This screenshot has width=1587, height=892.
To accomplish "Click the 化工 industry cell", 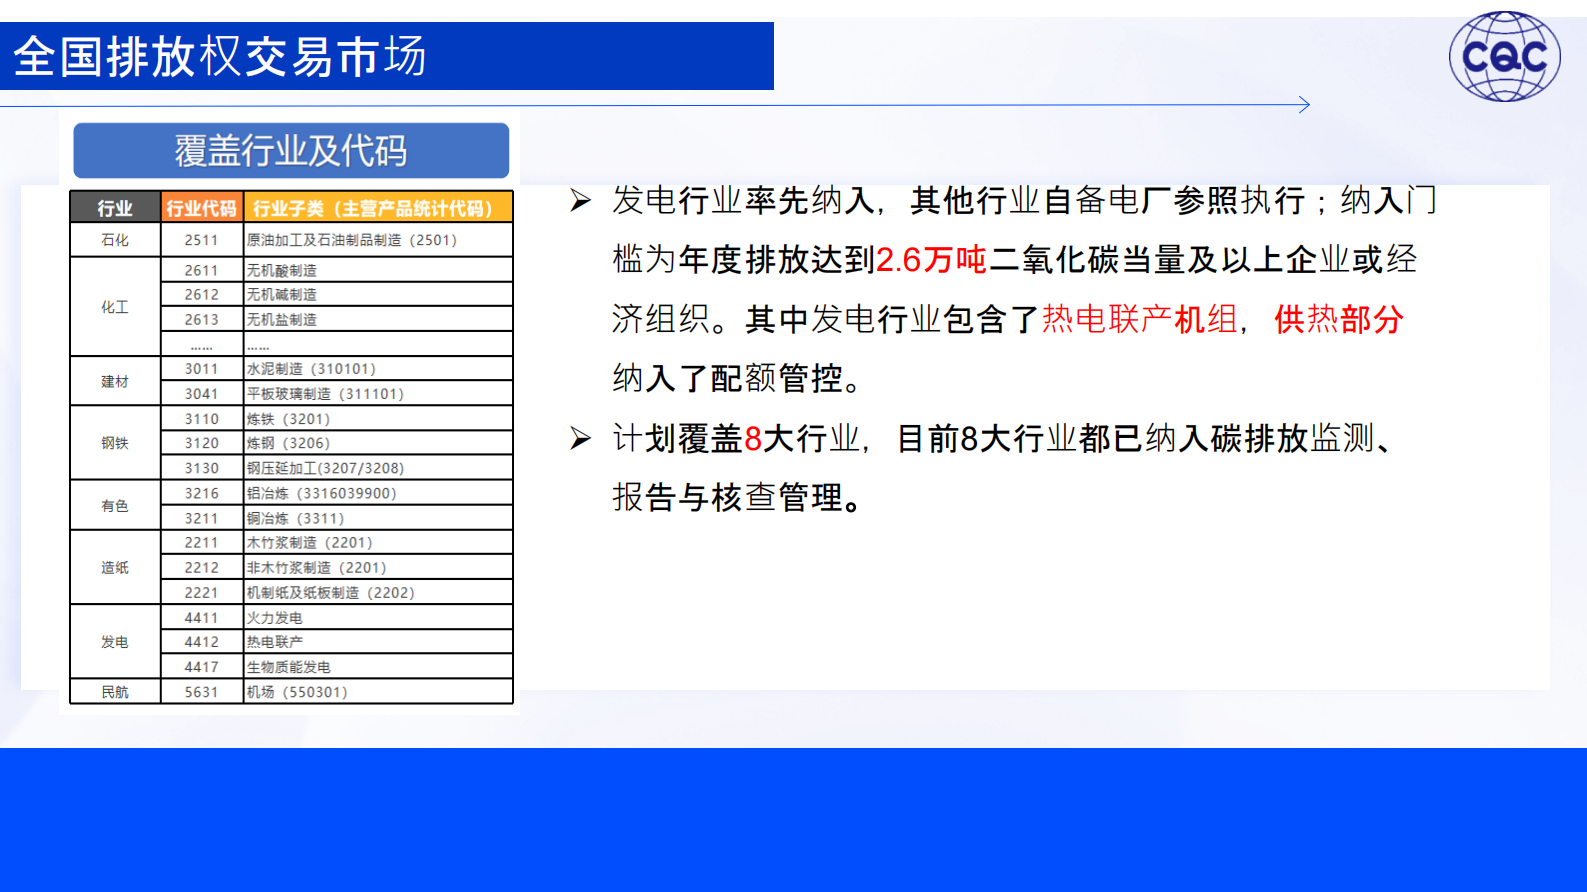I will 115,307.
